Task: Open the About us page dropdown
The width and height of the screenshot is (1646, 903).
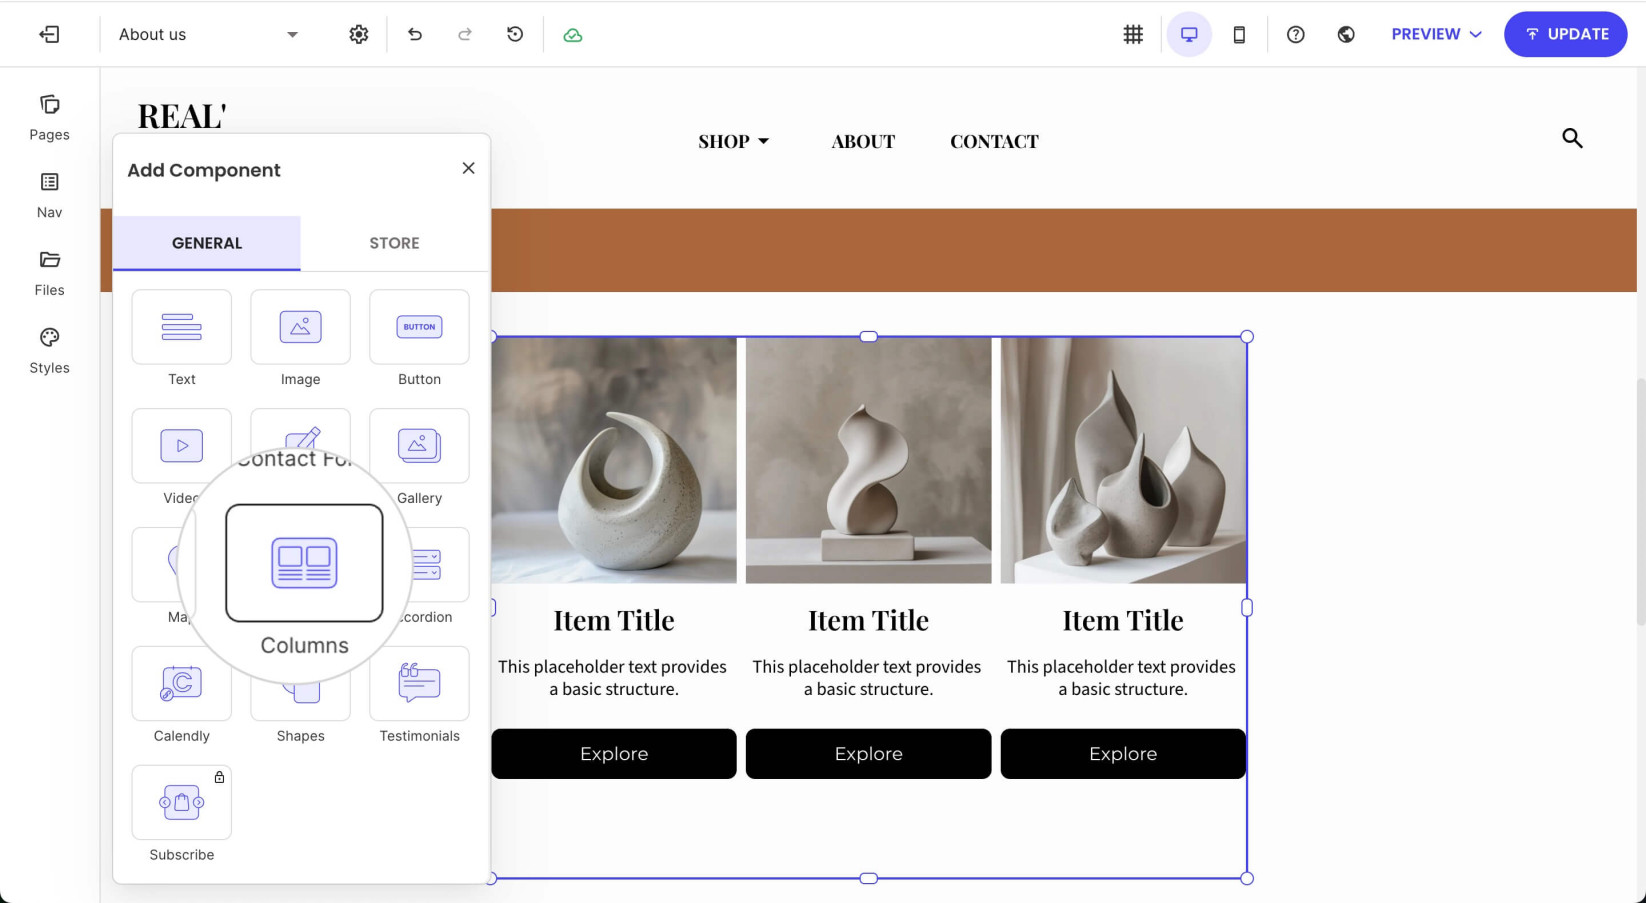Action: [x=208, y=34]
